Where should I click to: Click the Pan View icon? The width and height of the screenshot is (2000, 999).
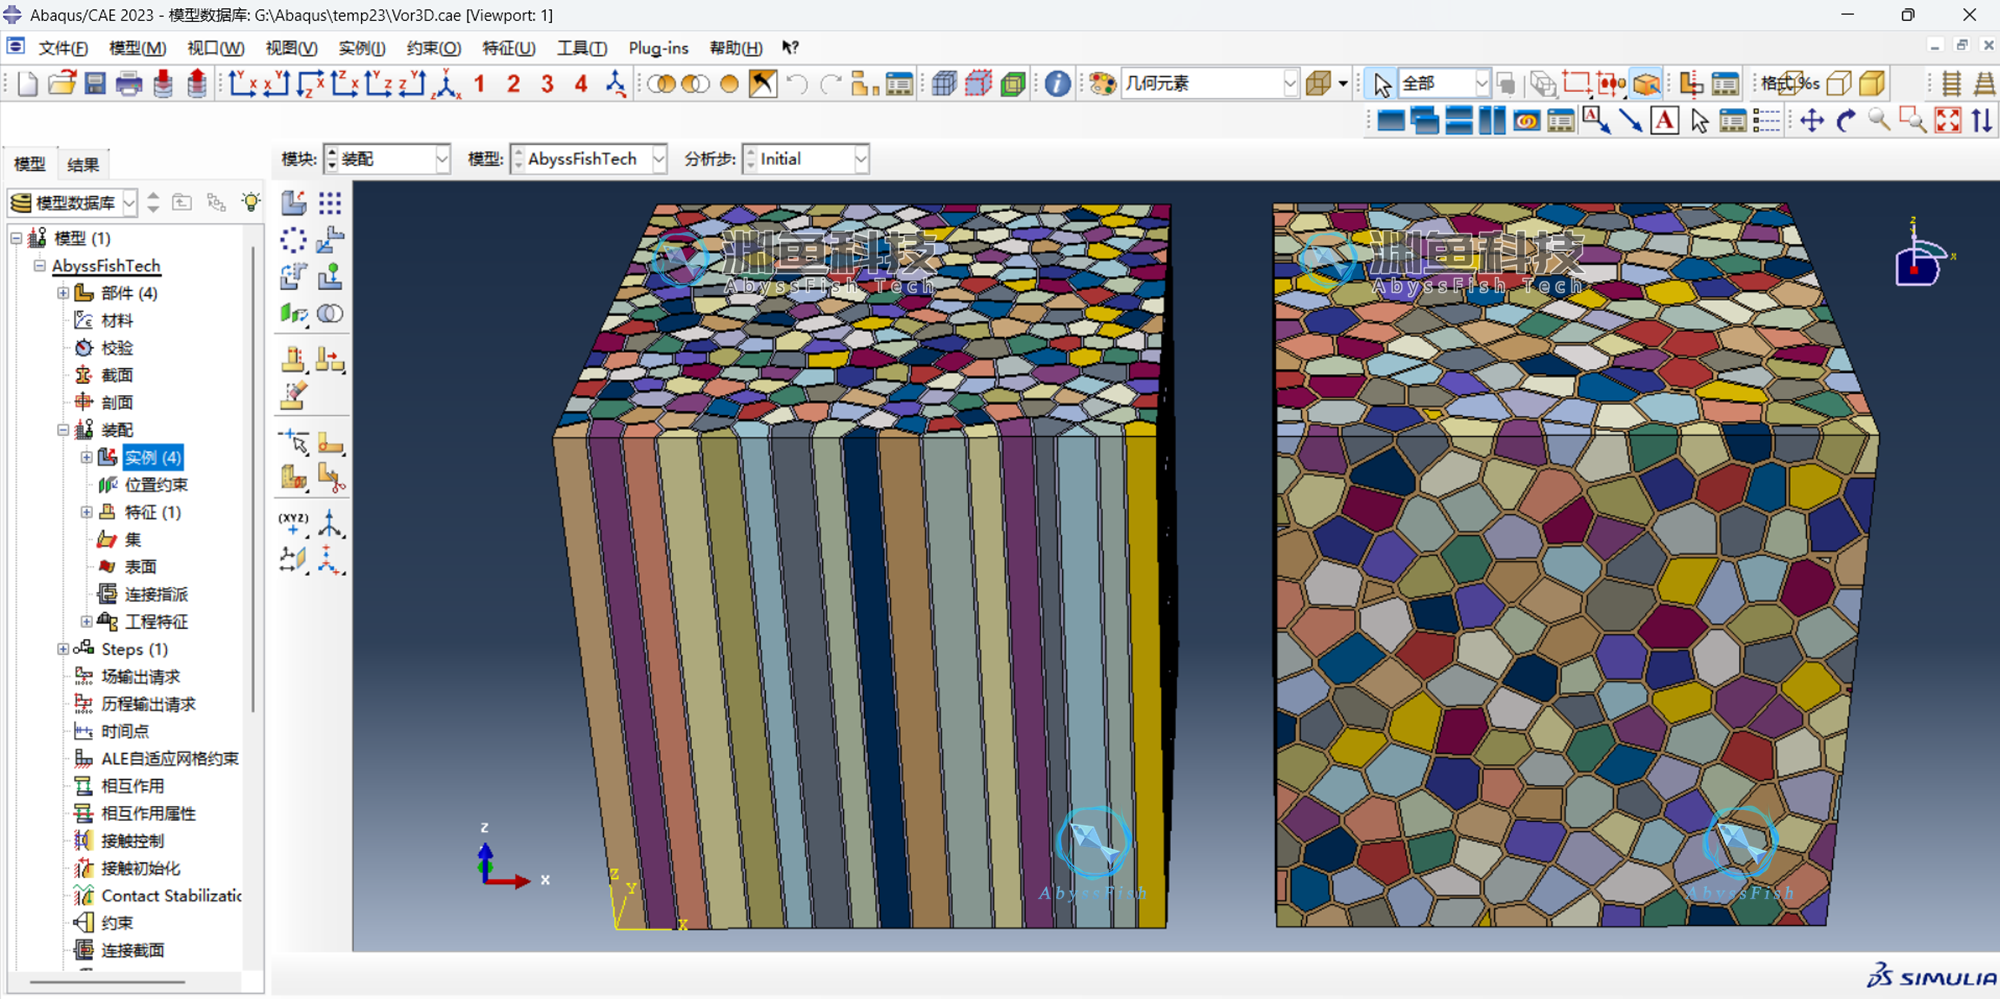tap(1812, 121)
